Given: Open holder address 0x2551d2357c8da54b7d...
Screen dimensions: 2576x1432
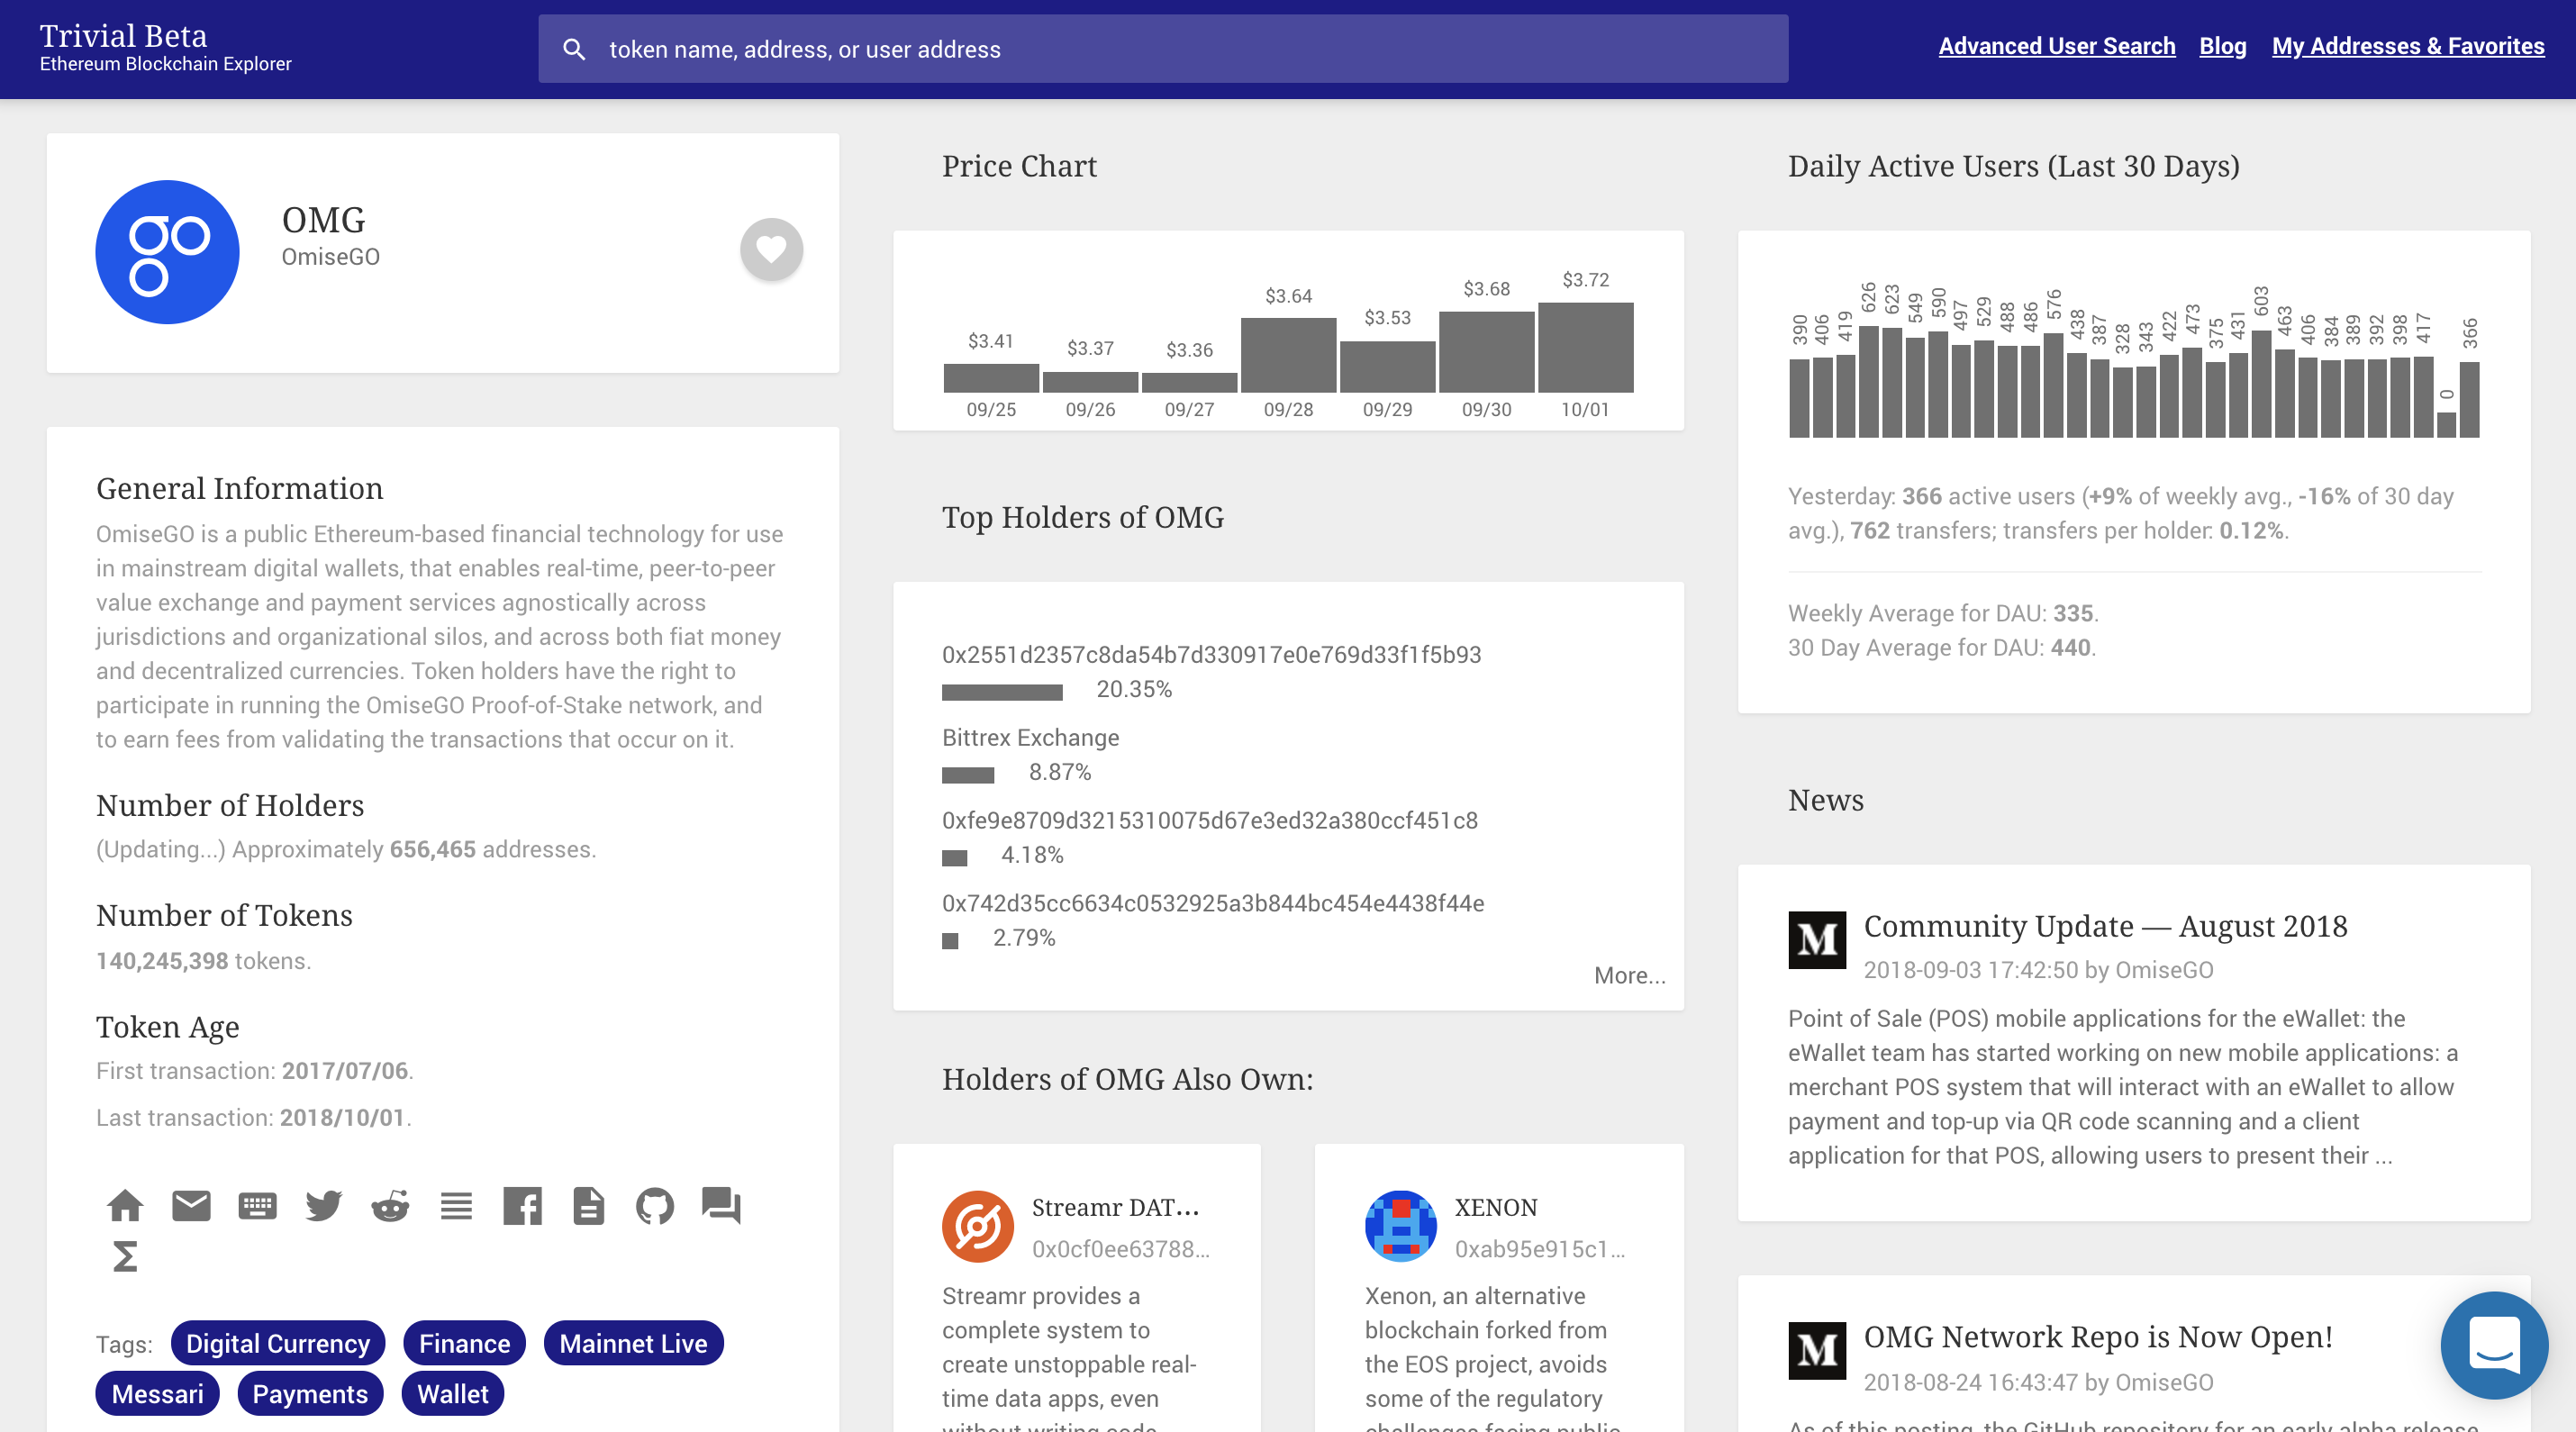Looking at the screenshot, I should (1212, 655).
